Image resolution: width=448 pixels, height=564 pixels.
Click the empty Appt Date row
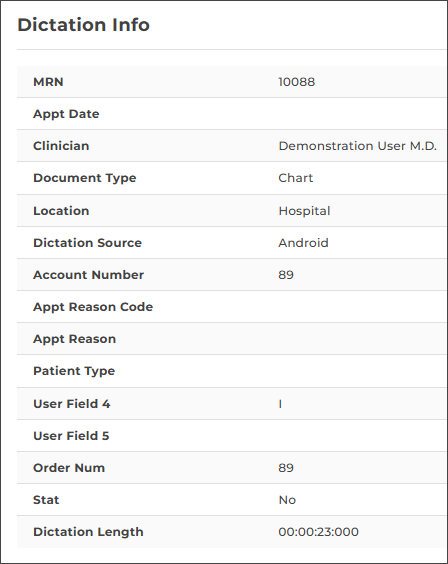point(232,114)
